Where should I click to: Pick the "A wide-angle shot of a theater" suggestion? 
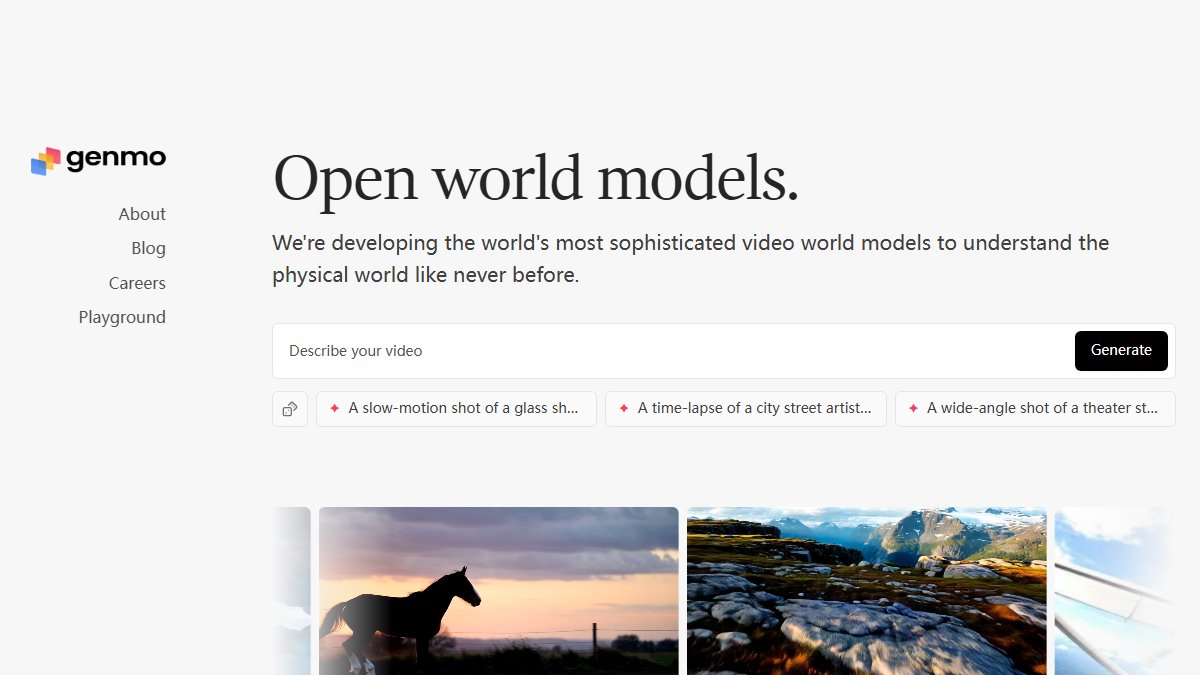point(1035,409)
